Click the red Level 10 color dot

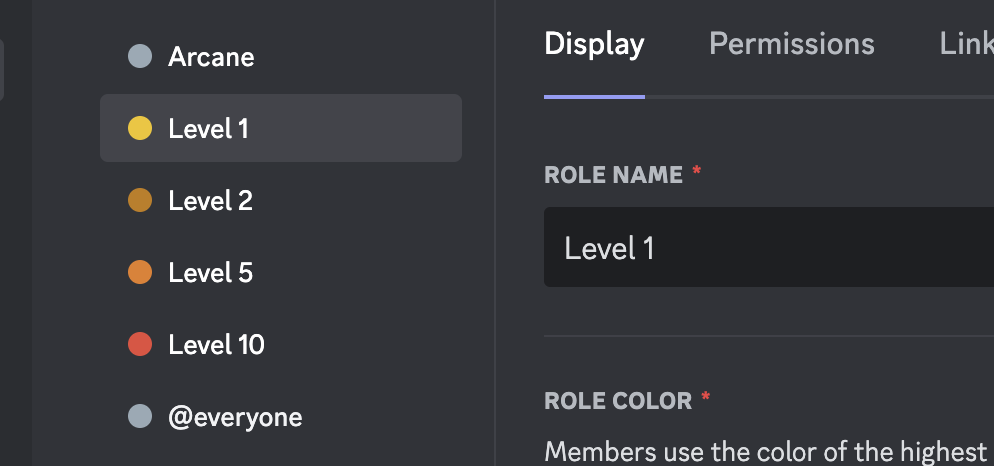point(140,345)
